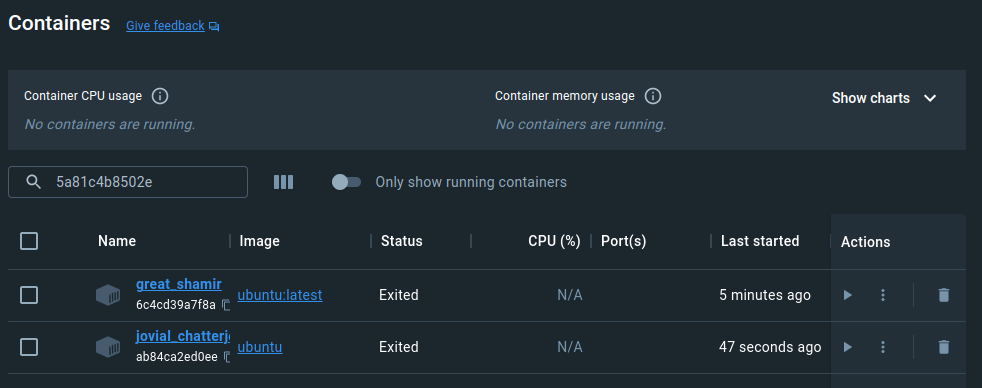Screen dimensions: 982x388
Task: Click the Actions column header
Action: 866,242
